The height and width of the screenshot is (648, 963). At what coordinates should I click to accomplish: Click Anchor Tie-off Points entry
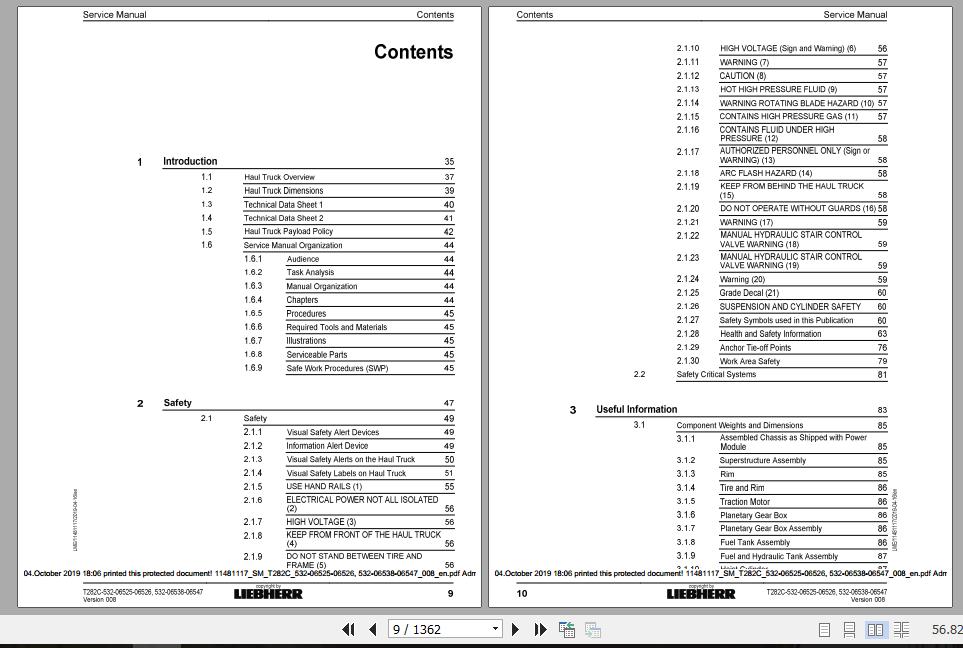[x=755, y=348]
